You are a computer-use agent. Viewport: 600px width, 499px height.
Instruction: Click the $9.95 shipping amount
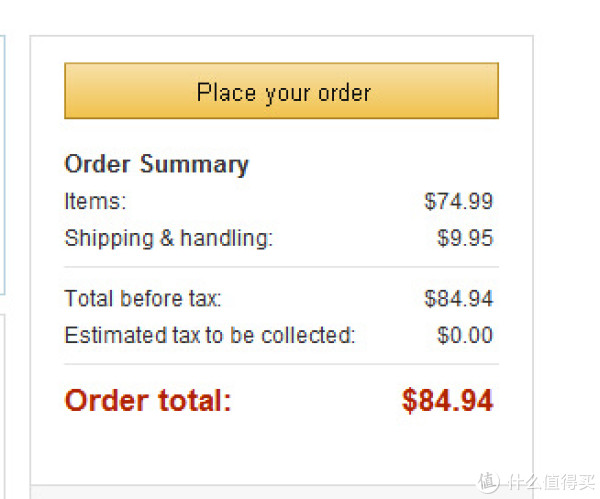tap(465, 238)
